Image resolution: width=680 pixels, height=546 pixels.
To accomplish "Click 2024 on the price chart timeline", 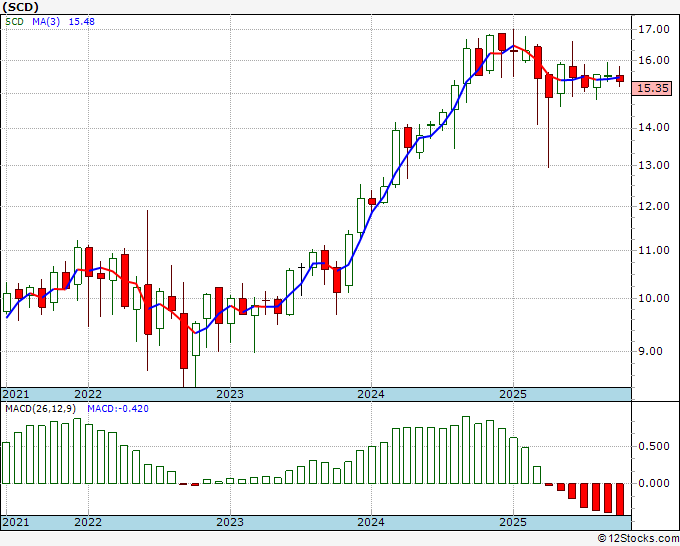I will [x=371, y=394].
